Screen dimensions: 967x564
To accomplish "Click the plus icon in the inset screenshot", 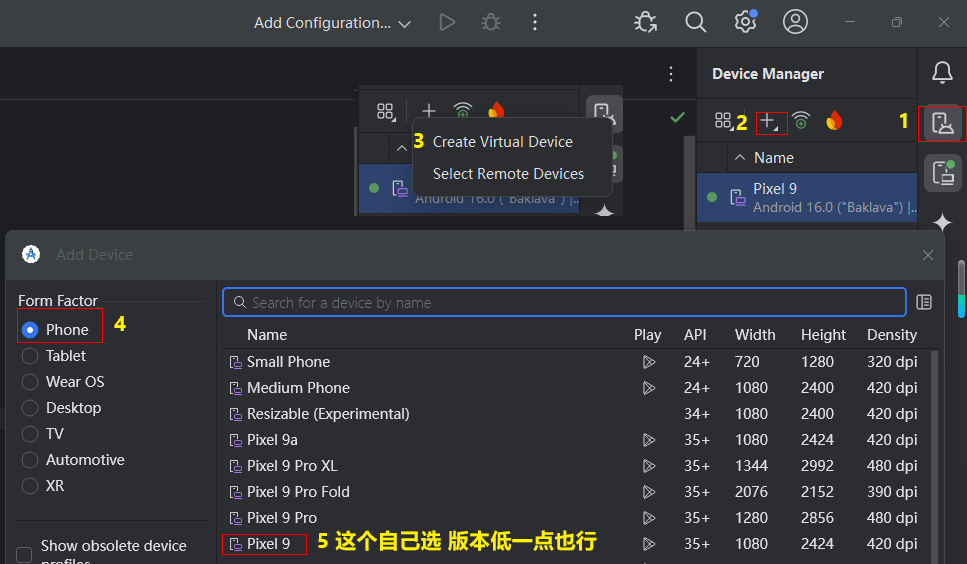I will [429, 110].
